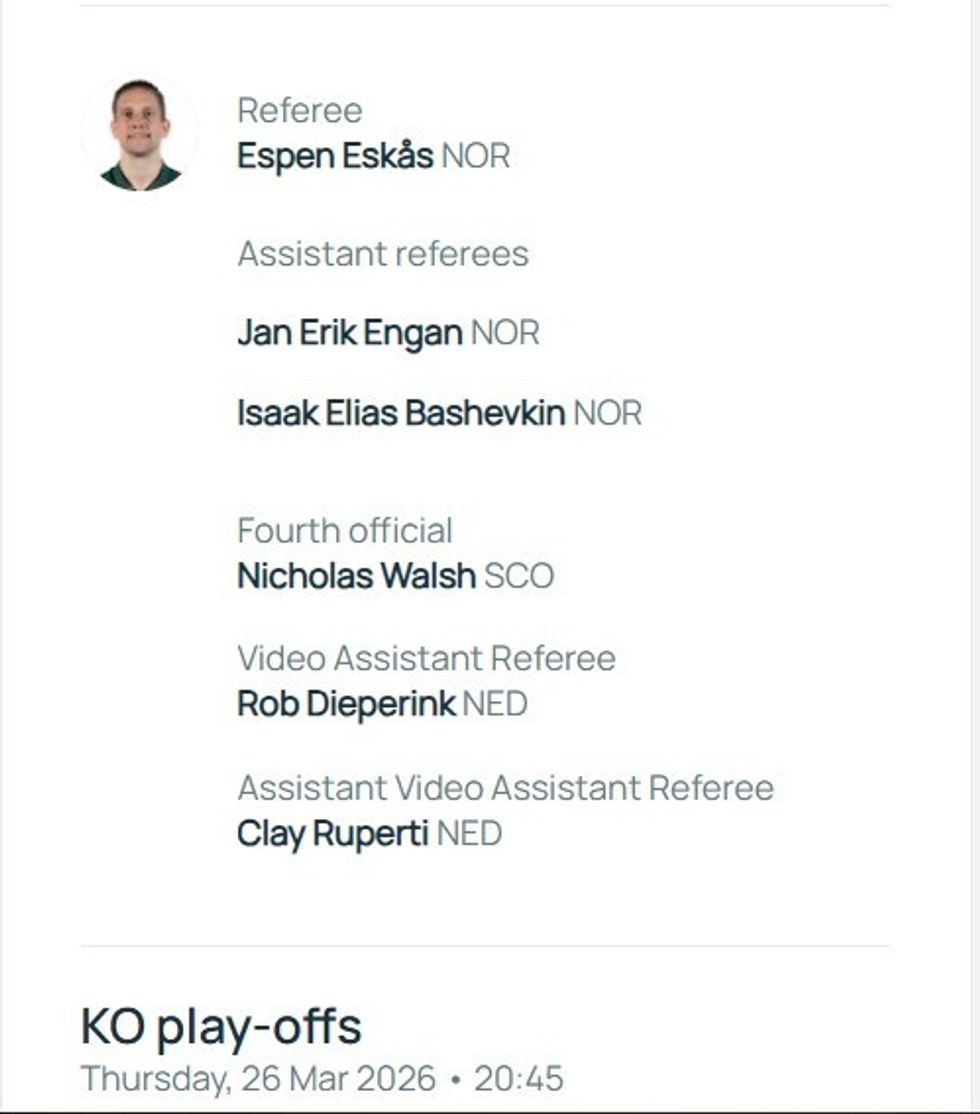The image size is (980, 1114).
Task: Click the referee's profile photo
Action: point(140,134)
